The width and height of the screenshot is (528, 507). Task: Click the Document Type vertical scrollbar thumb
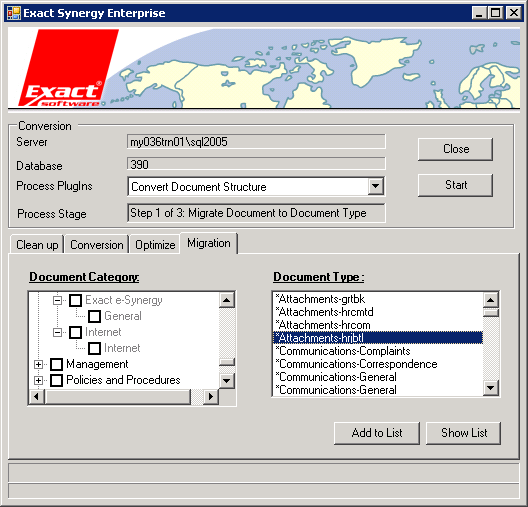(x=491, y=313)
